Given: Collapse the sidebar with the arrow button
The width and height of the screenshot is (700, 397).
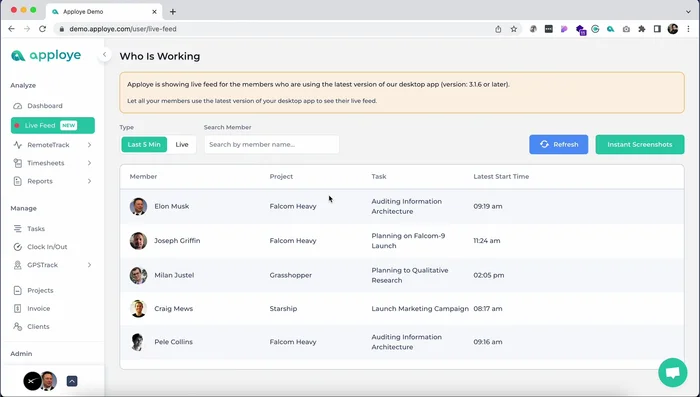Looking at the screenshot, I should pyautogui.click(x=104, y=55).
